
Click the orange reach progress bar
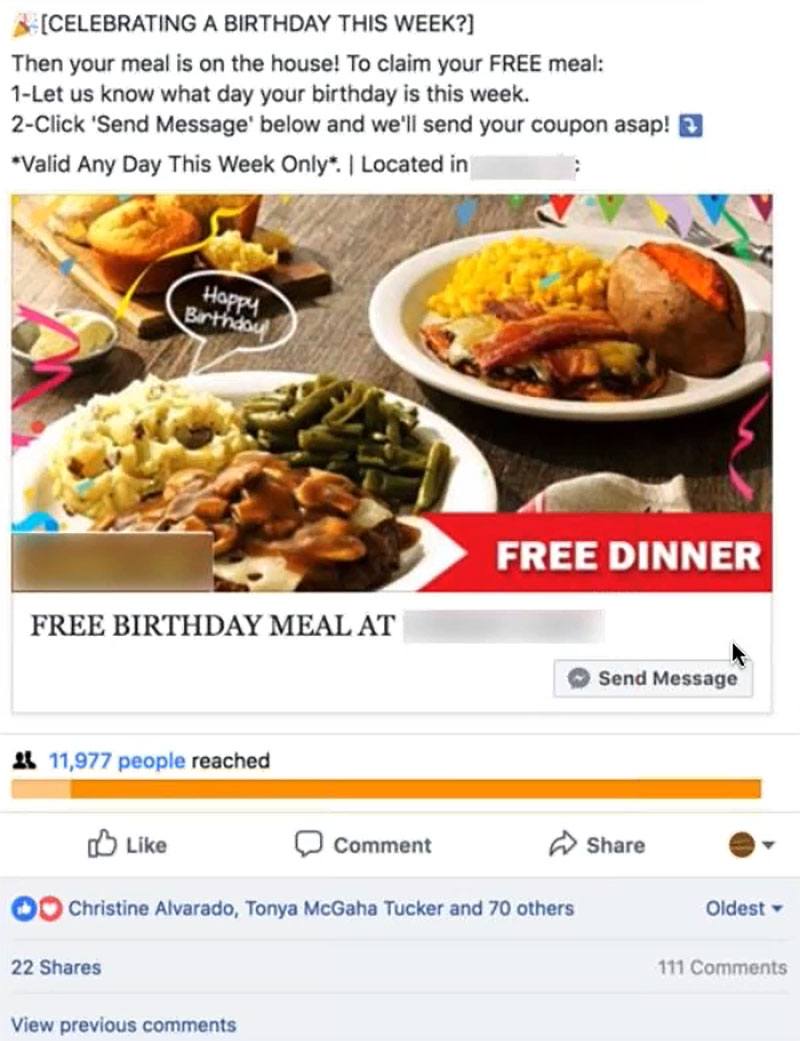click(x=386, y=789)
